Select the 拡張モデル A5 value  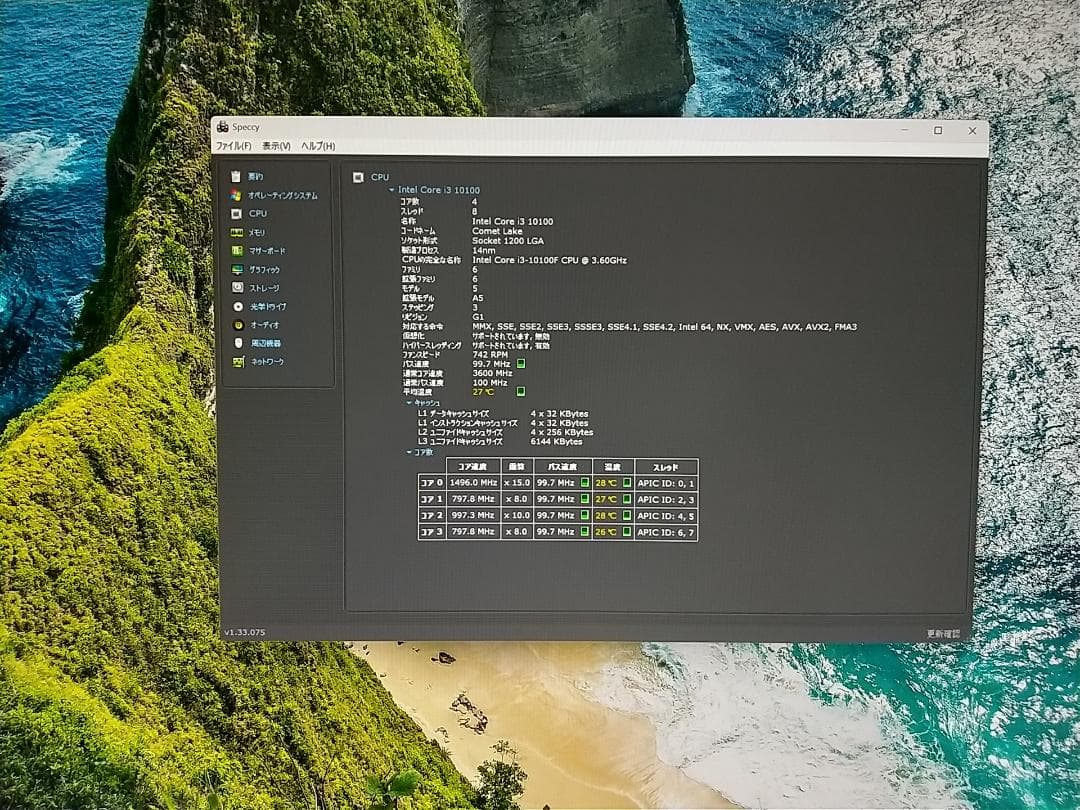click(478, 298)
